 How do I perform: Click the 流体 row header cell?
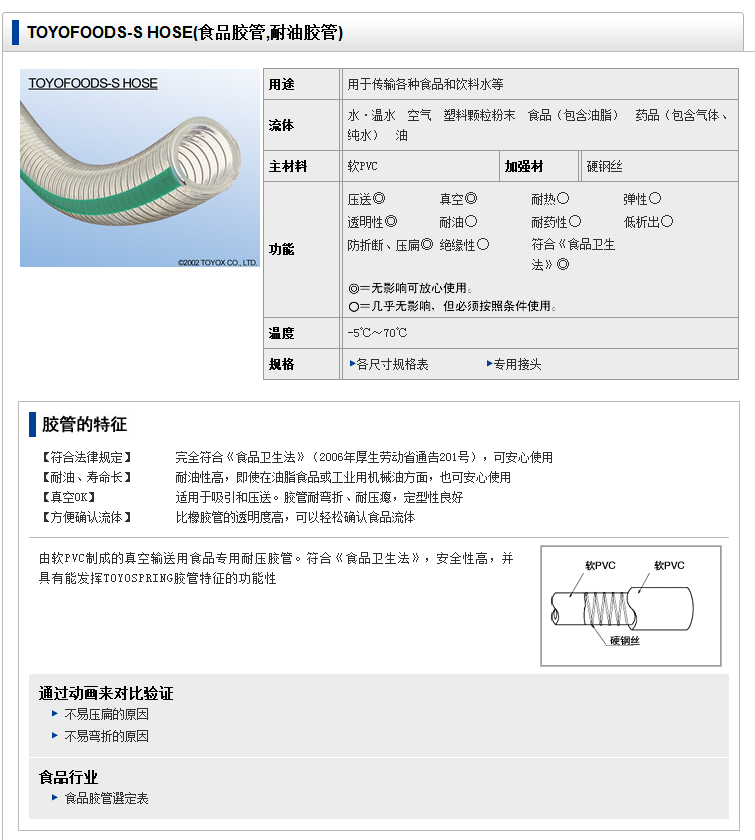point(302,125)
